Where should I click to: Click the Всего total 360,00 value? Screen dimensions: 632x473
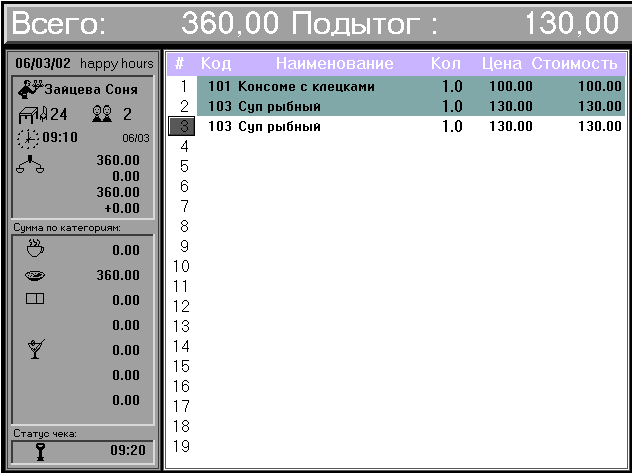tap(230, 23)
